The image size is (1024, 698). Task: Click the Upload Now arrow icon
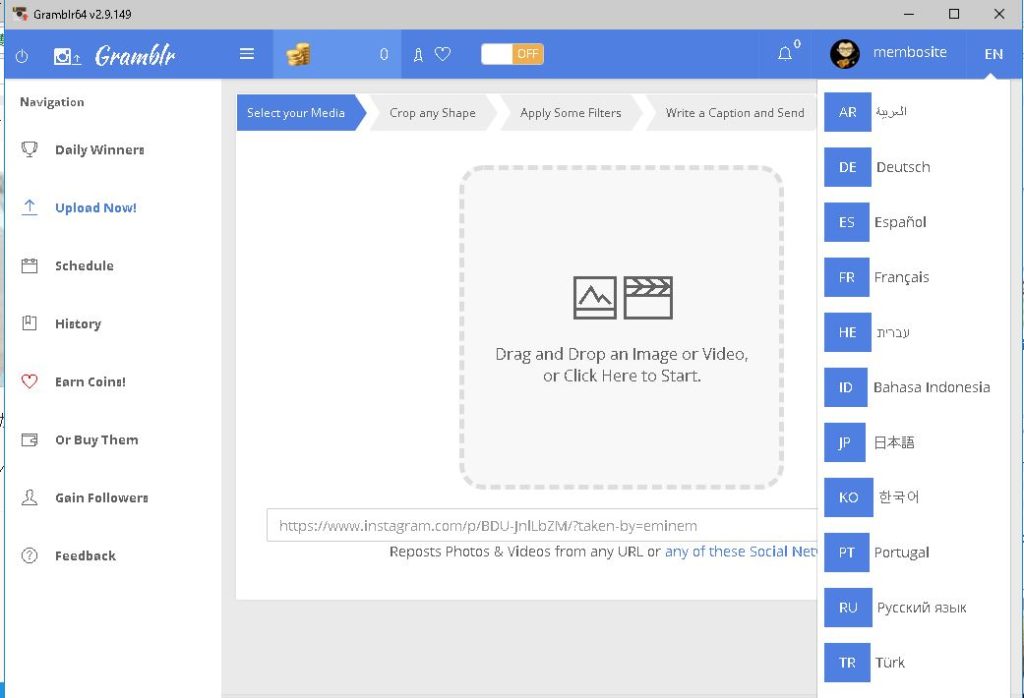click(29, 208)
